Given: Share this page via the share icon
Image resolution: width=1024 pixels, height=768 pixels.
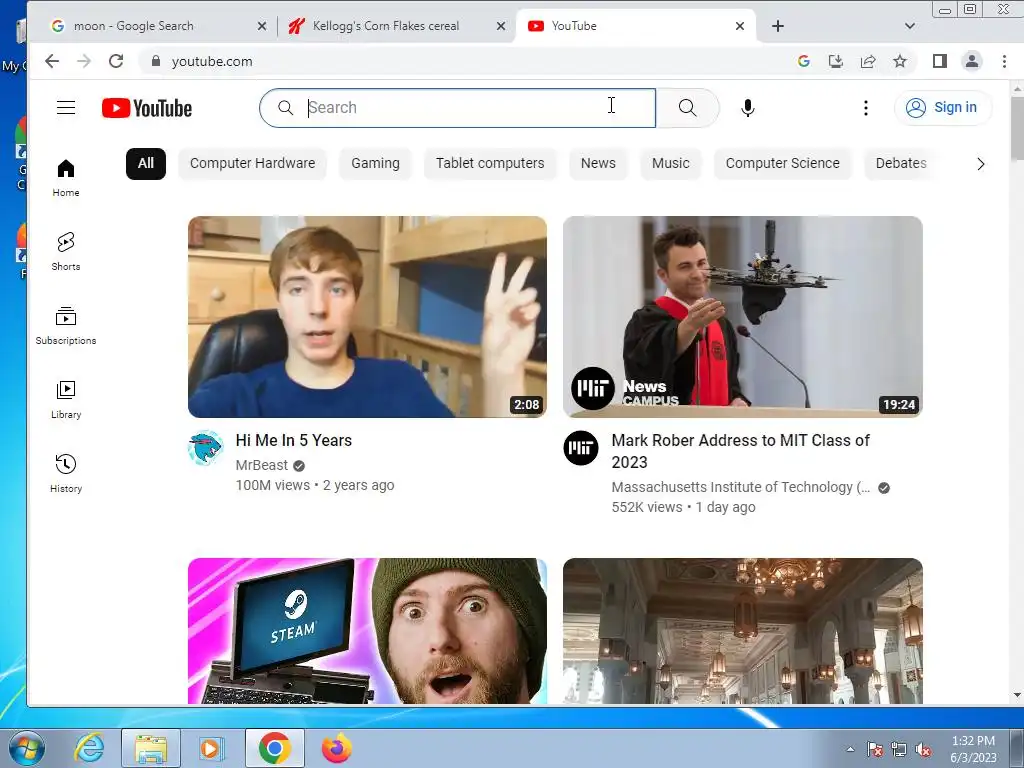Looking at the screenshot, I should (x=868, y=61).
